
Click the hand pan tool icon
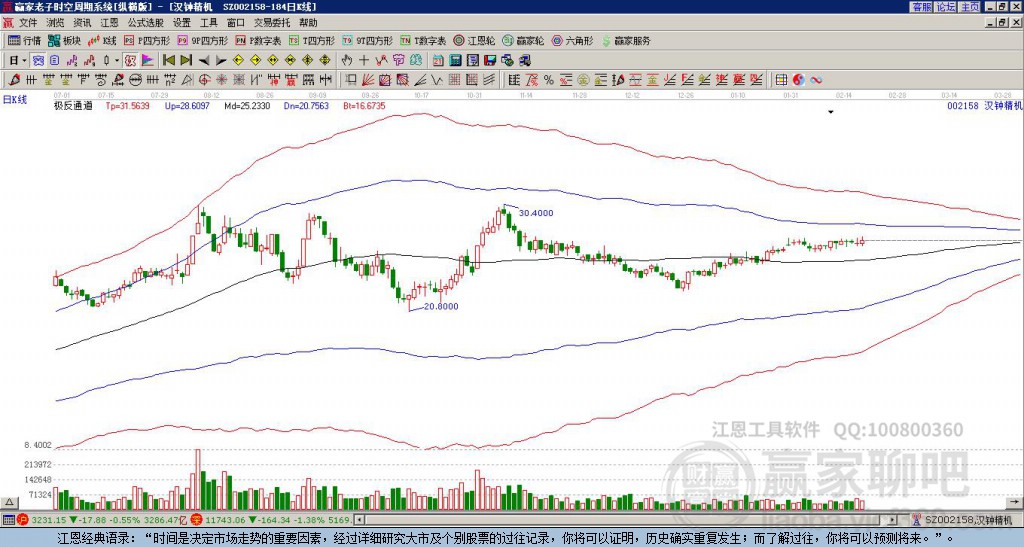[347, 61]
